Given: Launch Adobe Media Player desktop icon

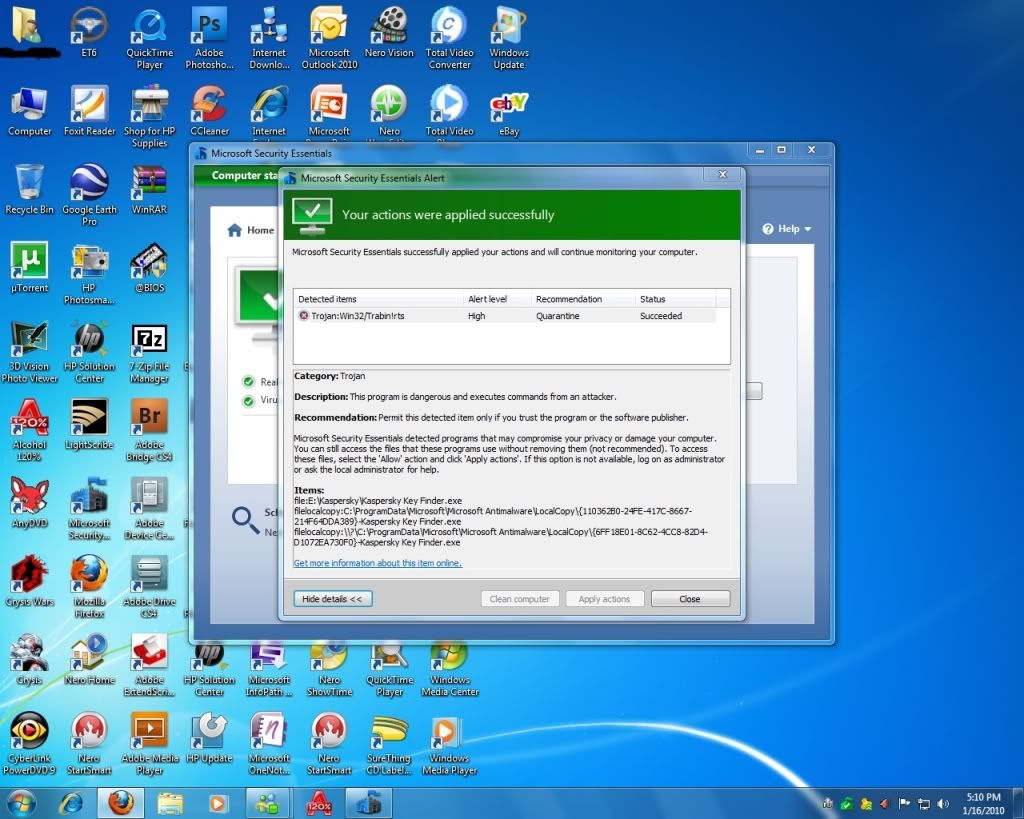Looking at the screenshot, I should [x=150, y=743].
